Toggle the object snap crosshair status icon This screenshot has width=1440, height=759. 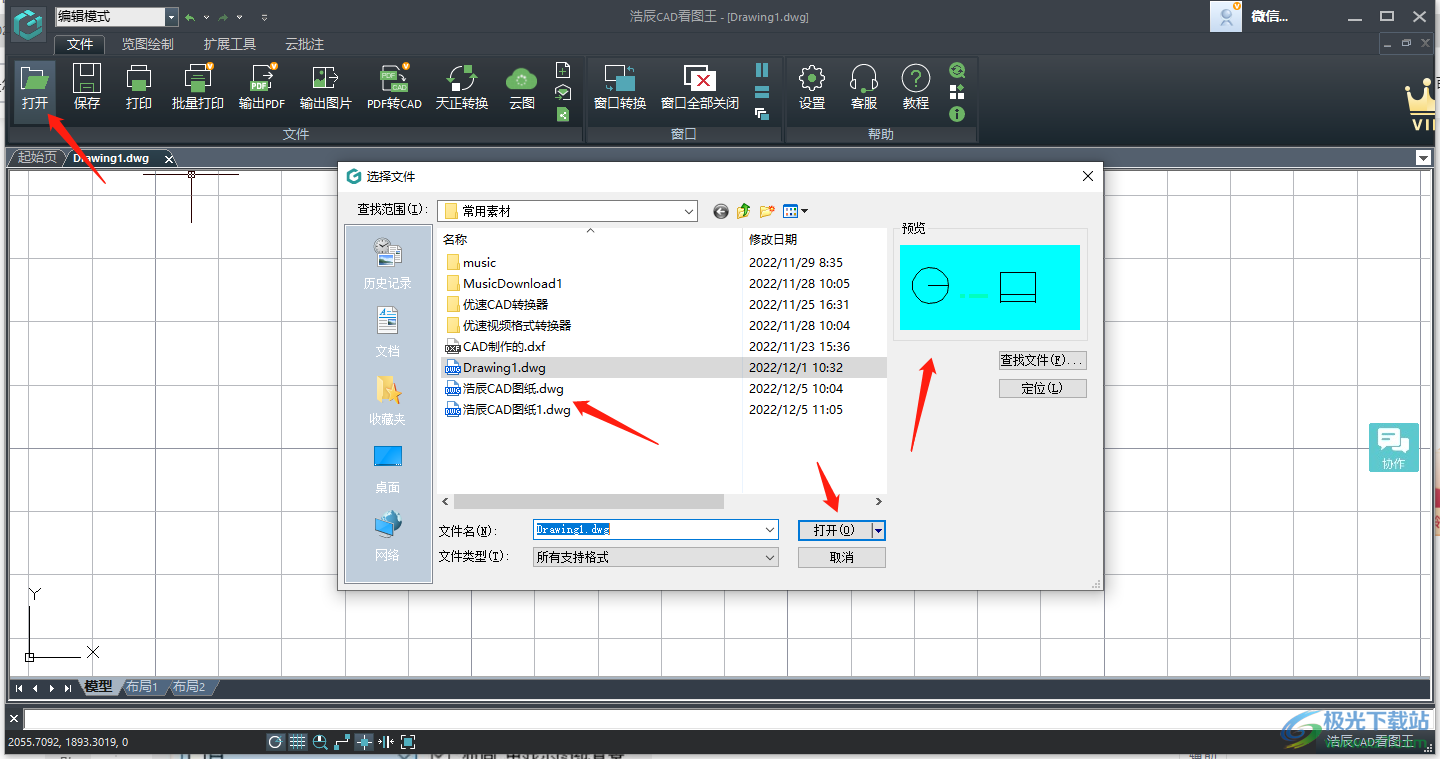click(x=364, y=742)
